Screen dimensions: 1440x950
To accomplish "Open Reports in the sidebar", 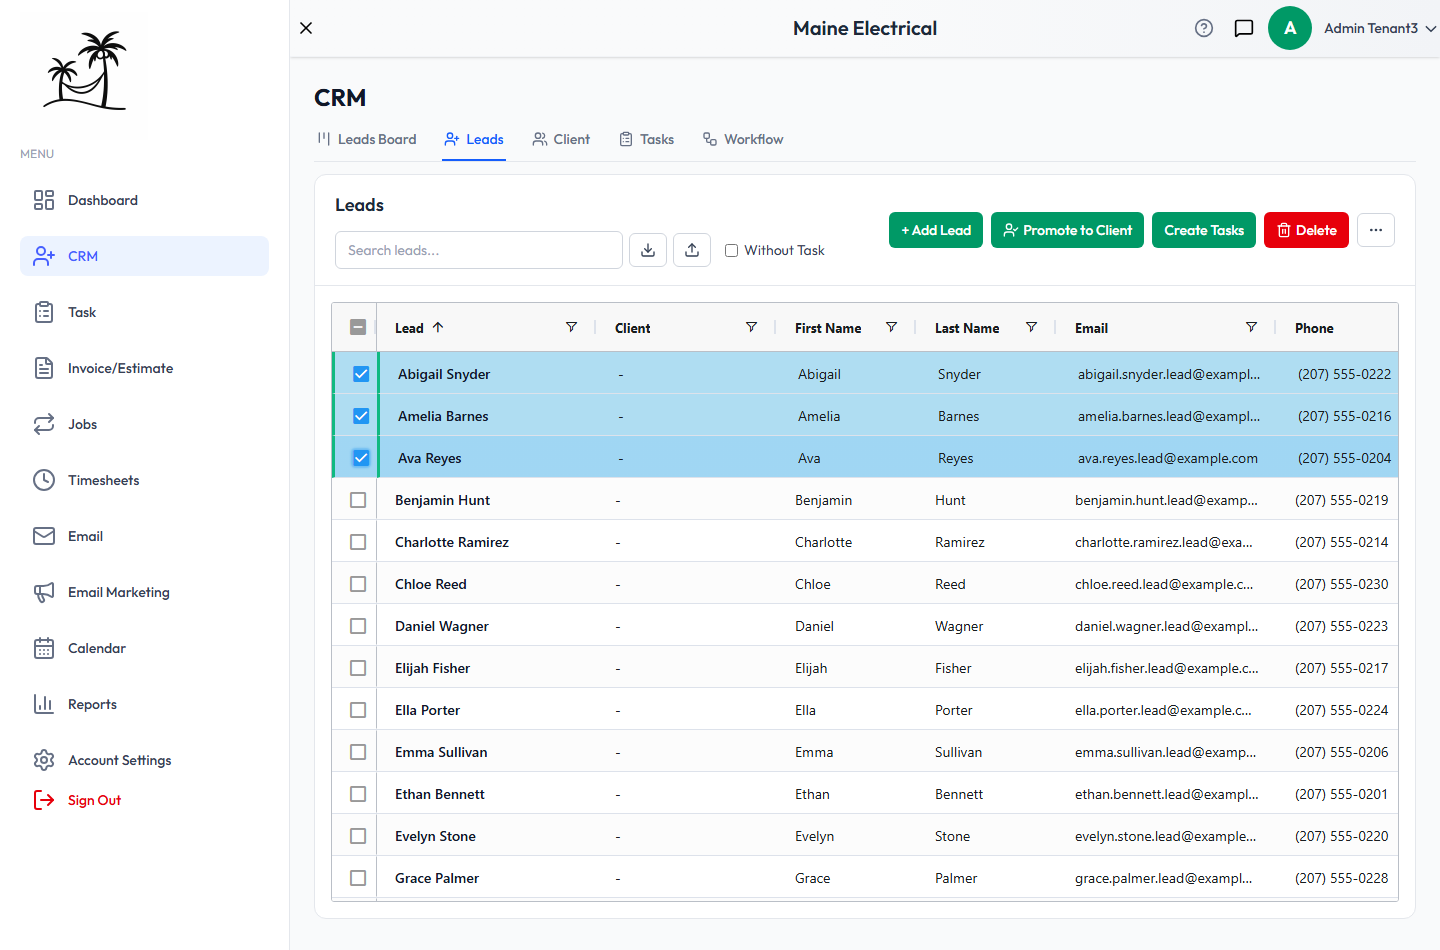I will [x=144, y=704].
